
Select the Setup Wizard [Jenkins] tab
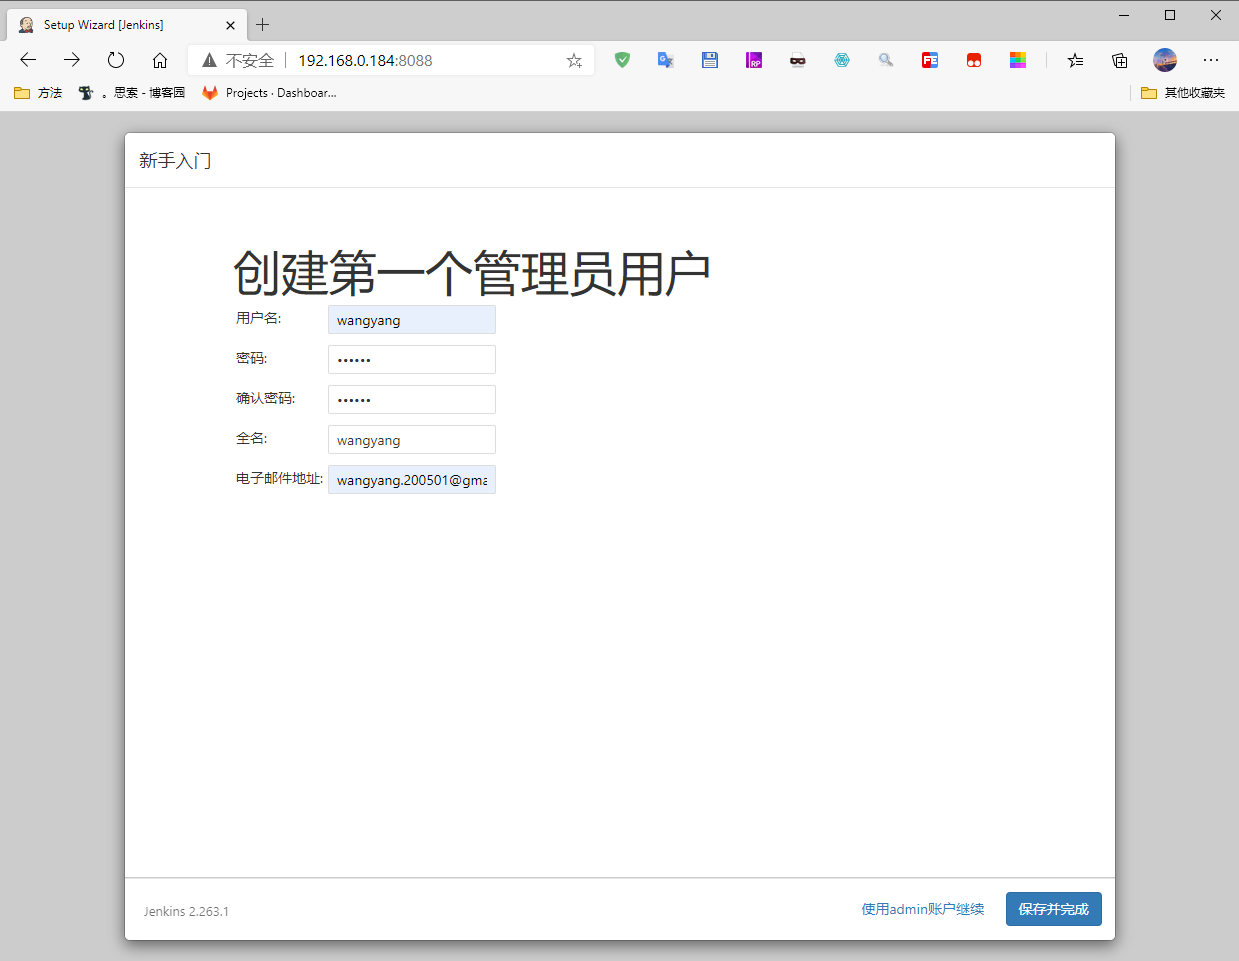pyautogui.click(x=127, y=25)
